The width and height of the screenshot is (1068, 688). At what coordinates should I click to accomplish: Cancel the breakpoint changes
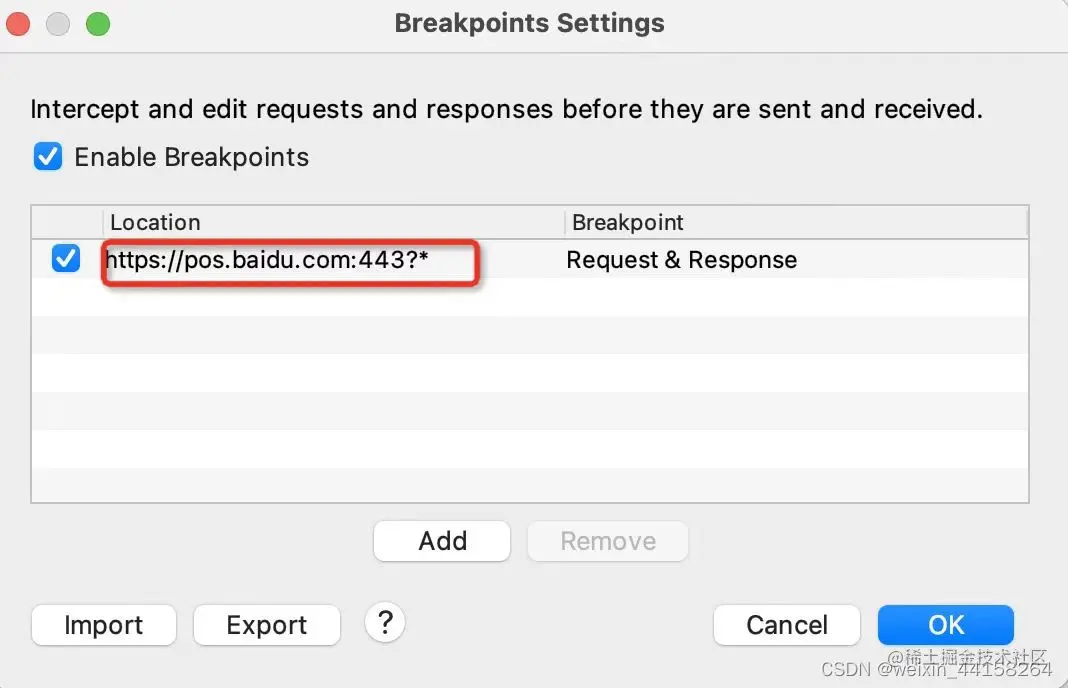pos(787,625)
